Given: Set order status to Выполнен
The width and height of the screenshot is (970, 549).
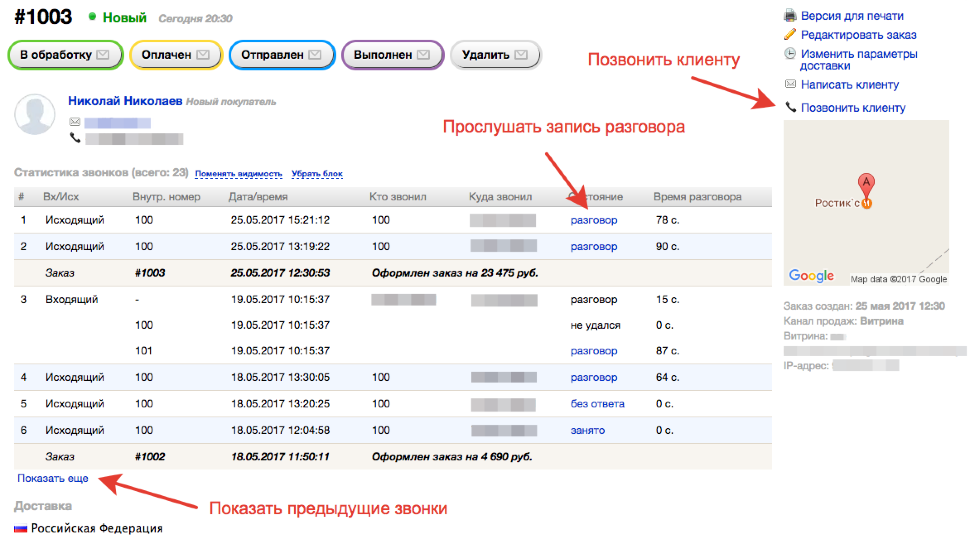Looking at the screenshot, I should click(x=392, y=55).
